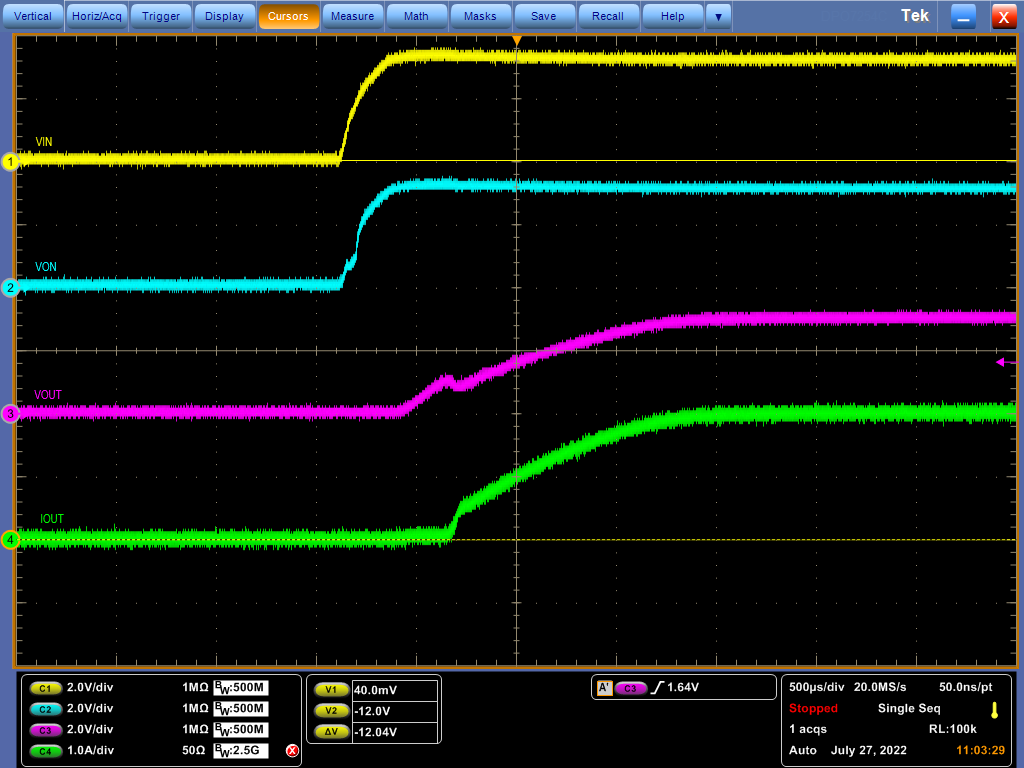This screenshot has height=768, width=1024.
Task: Click the 500µs/div timebase readout
Action: click(816, 687)
